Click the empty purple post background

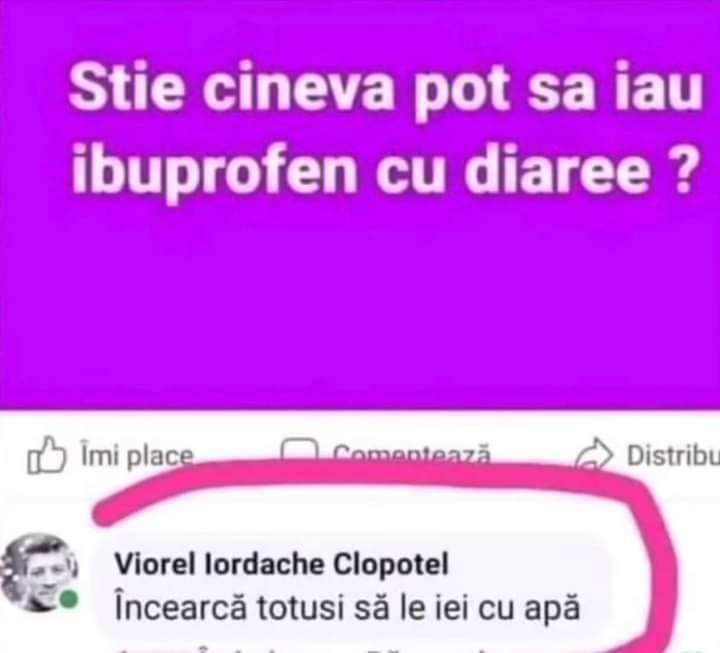(x=360, y=303)
